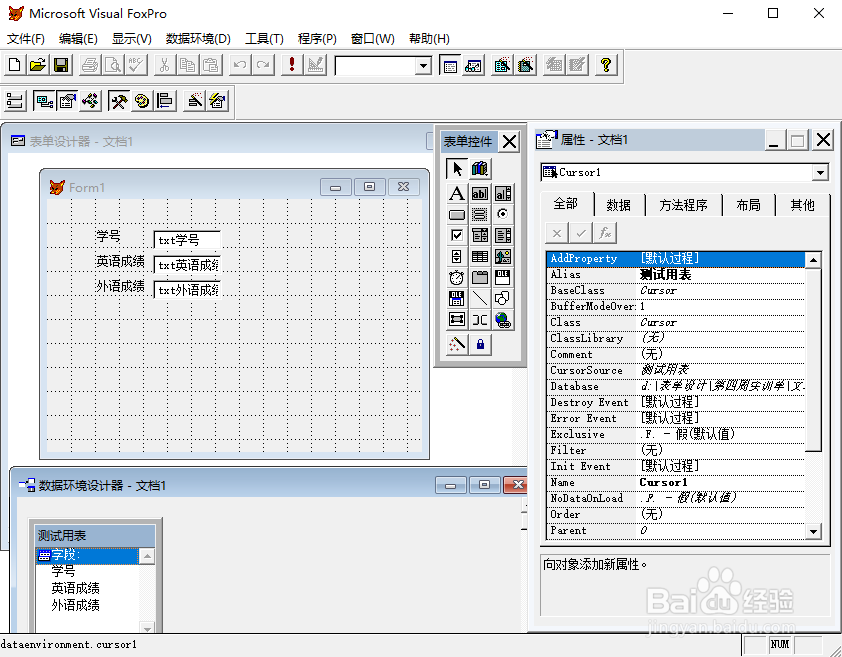This screenshot has height=657, width=842.
Task: Click scroll up arrow in 测试用表 field list
Action: (147, 556)
